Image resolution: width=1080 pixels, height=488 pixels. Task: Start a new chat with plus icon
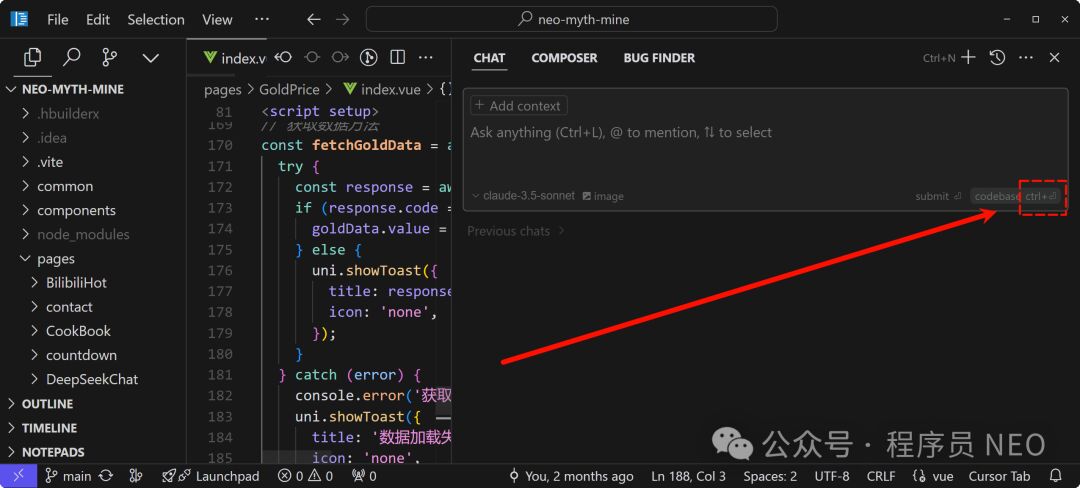(x=967, y=58)
